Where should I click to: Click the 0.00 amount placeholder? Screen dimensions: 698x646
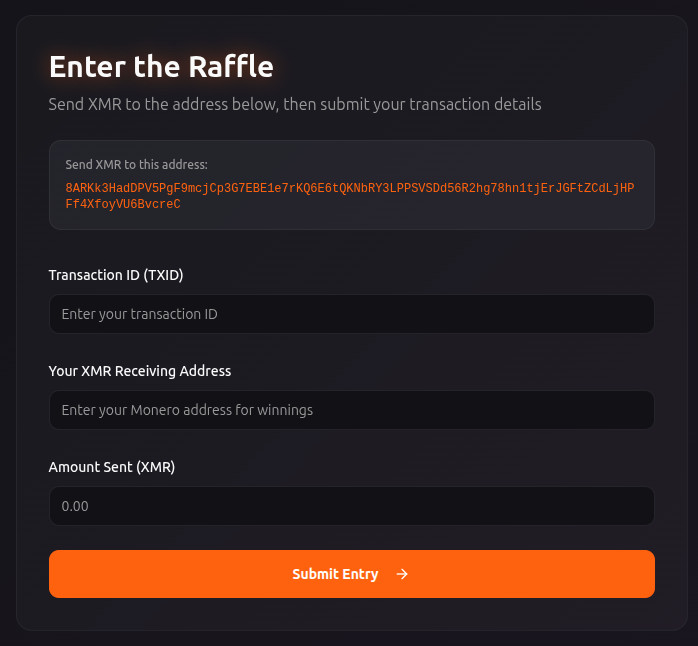[x=75, y=506]
